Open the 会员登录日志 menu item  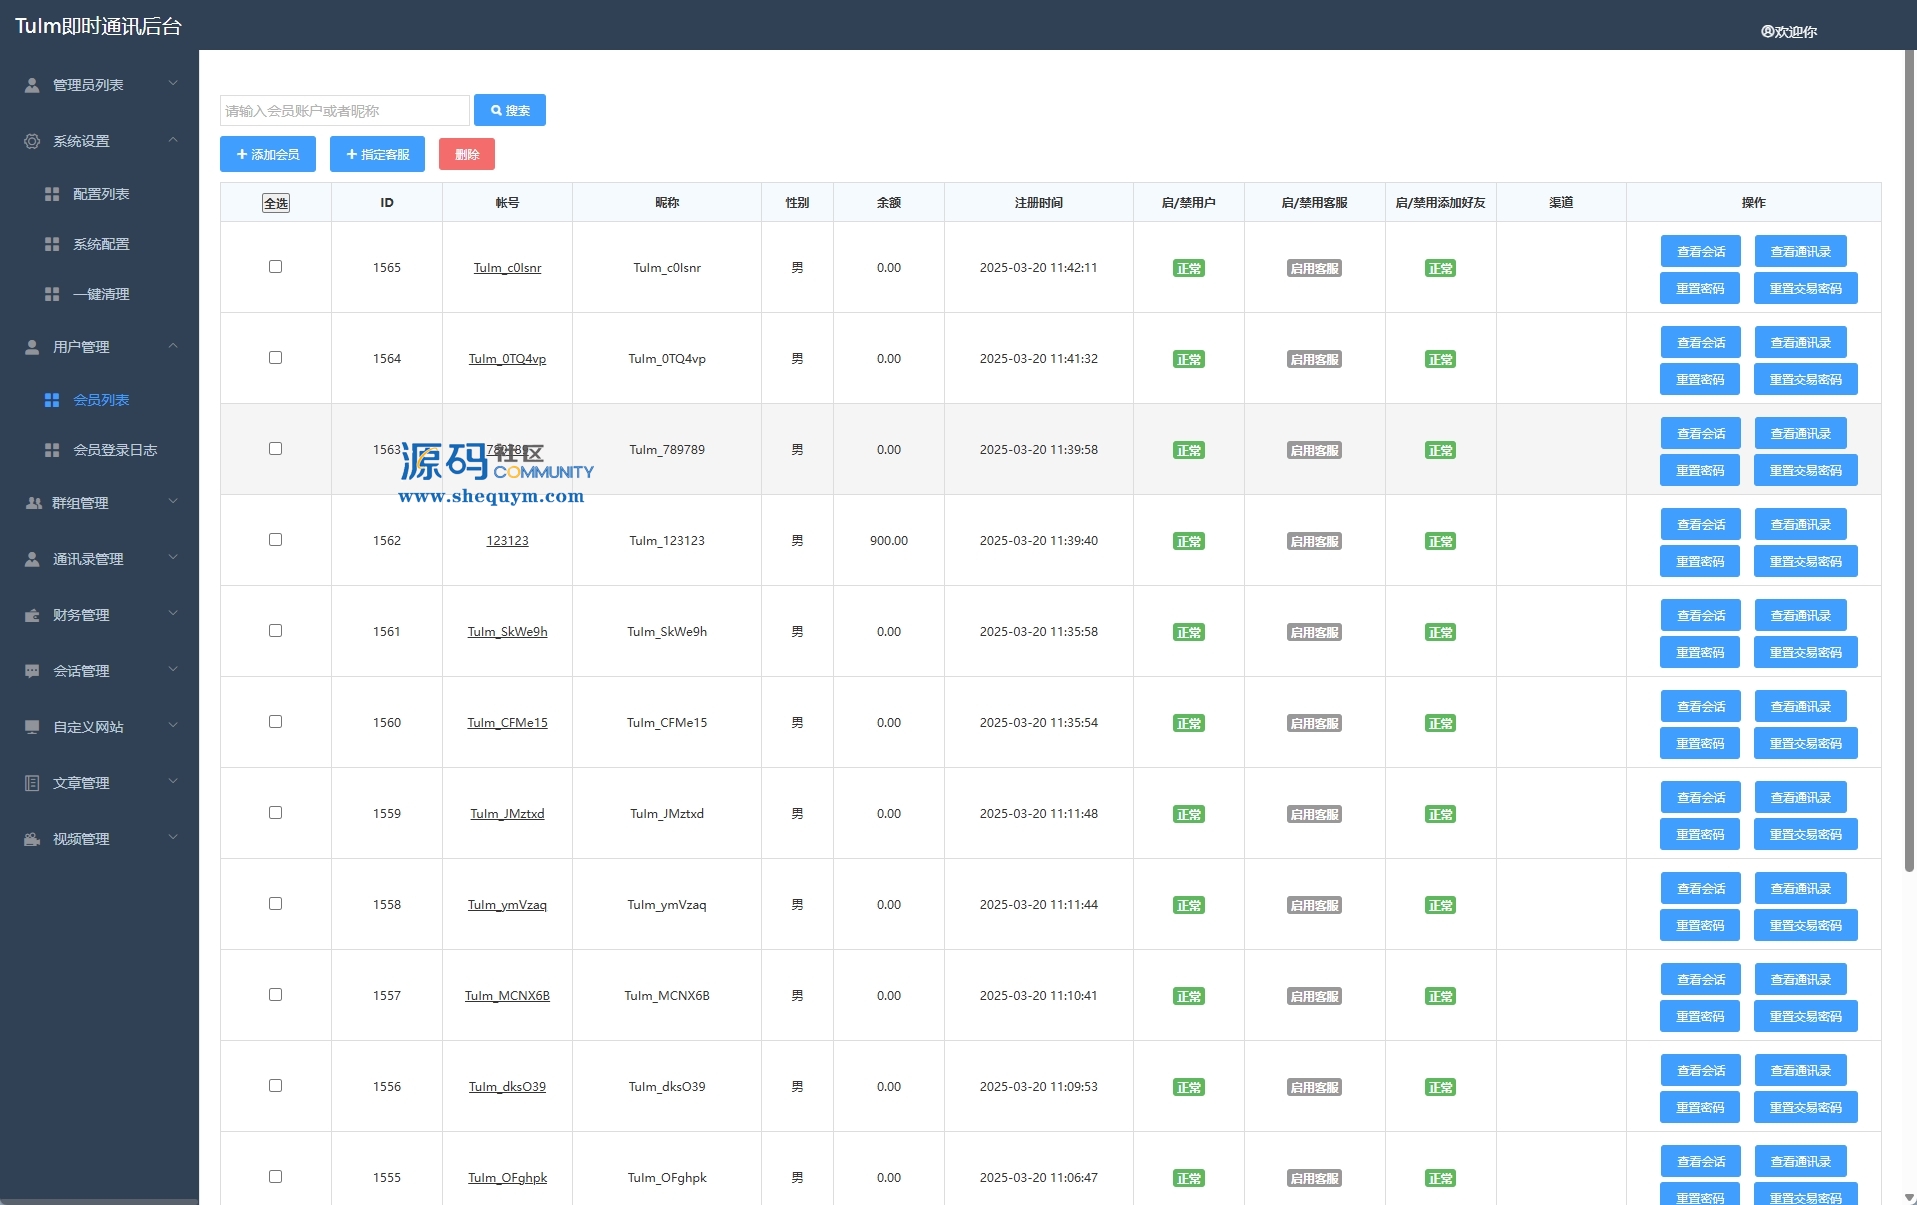pos(115,450)
